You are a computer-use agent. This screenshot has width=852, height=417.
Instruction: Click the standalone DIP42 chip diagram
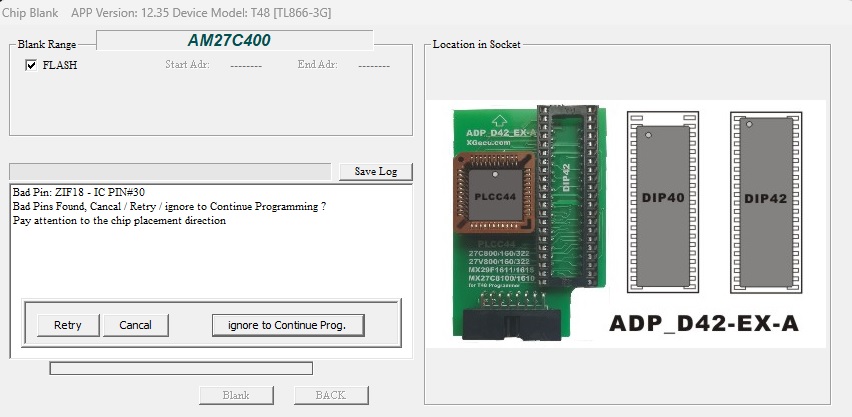[764, 200]
